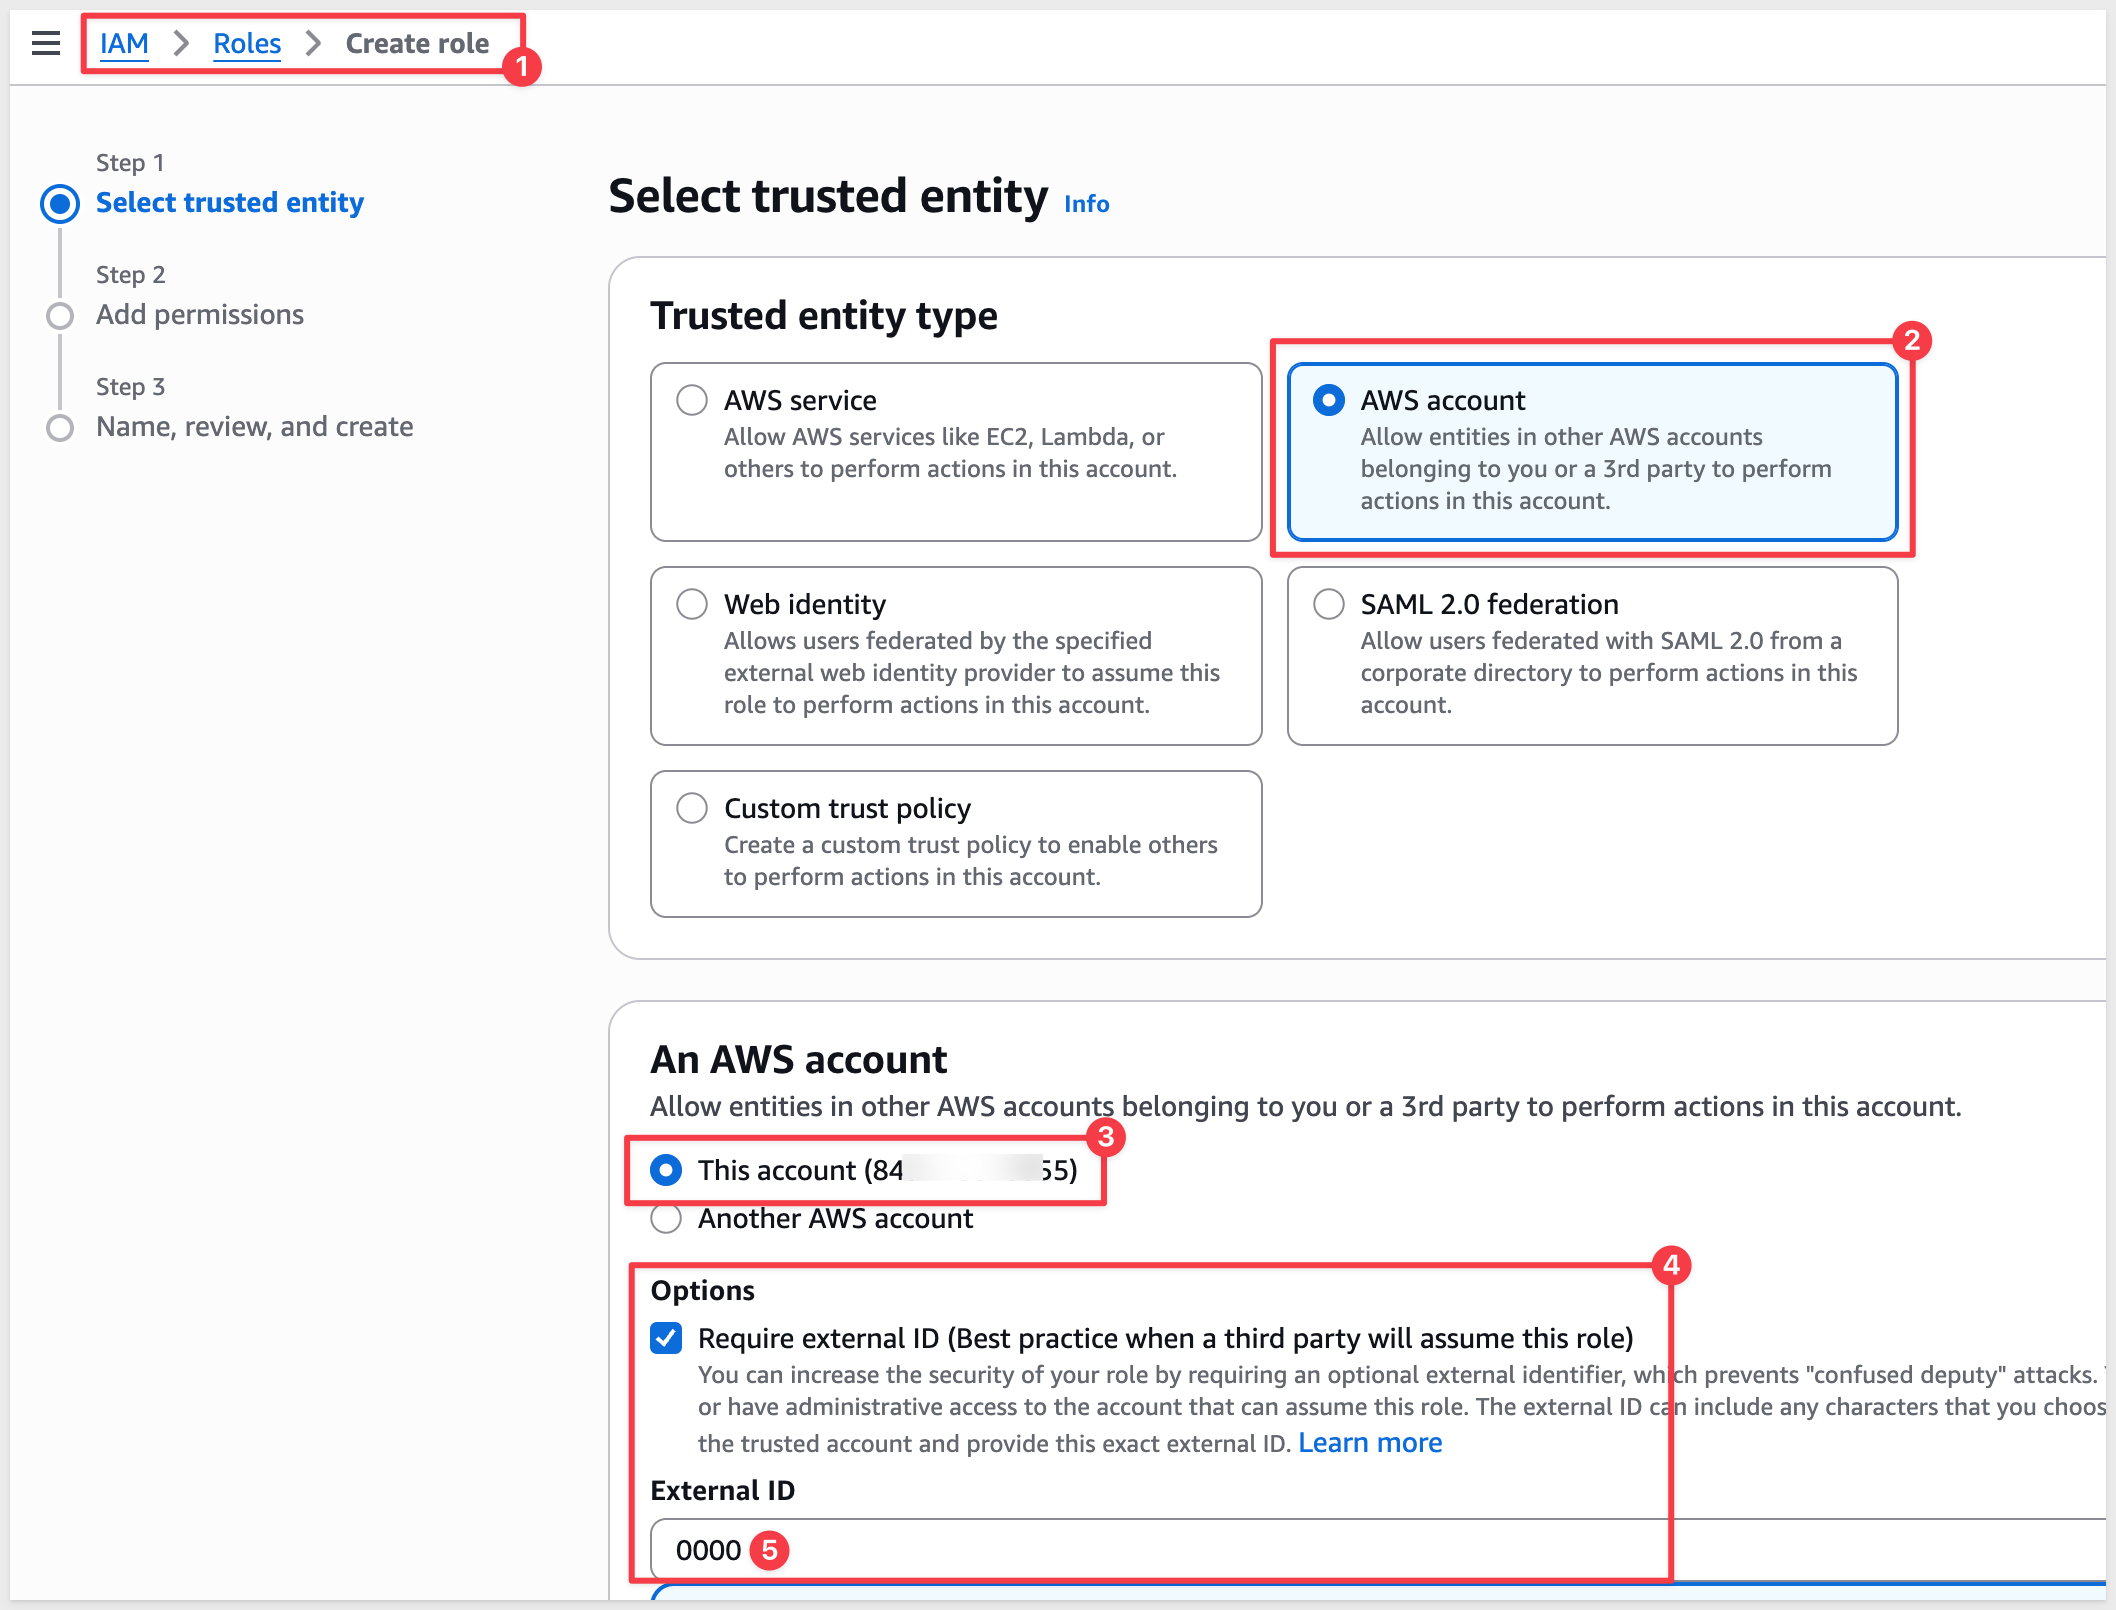The height and width of the screenshot is (1610, 2116).
Task: Choose SAML 2.0 federation option
Action: point(1592,655)
